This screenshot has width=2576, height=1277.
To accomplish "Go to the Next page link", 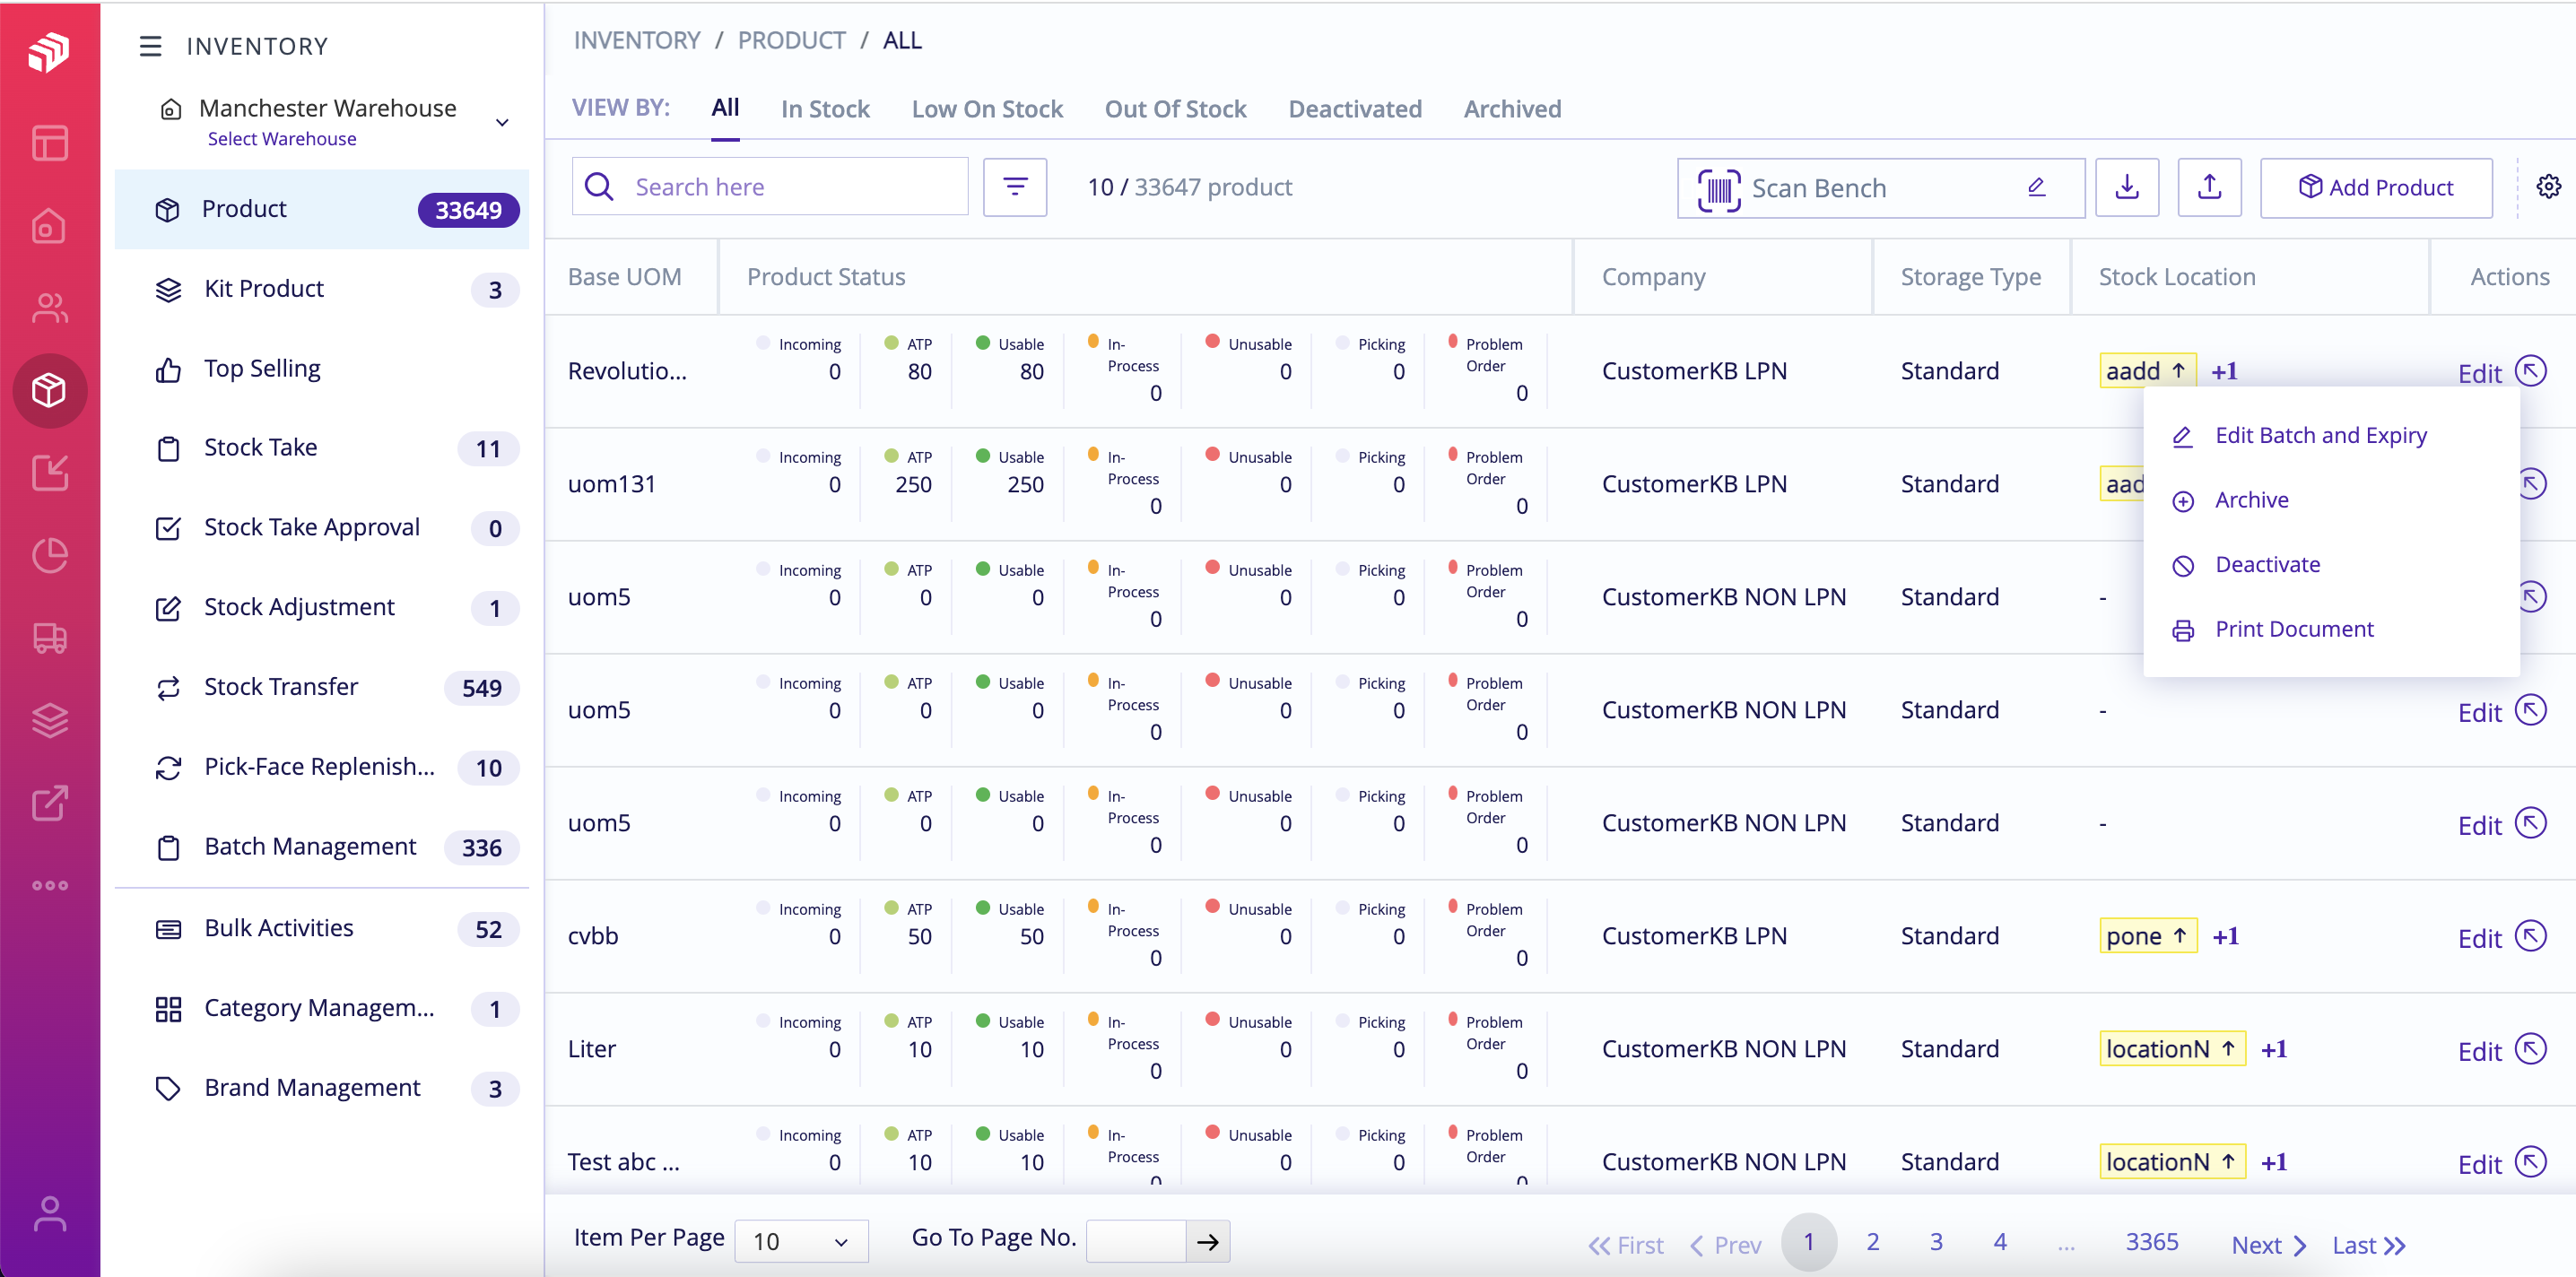I will coord(2267,1245).
